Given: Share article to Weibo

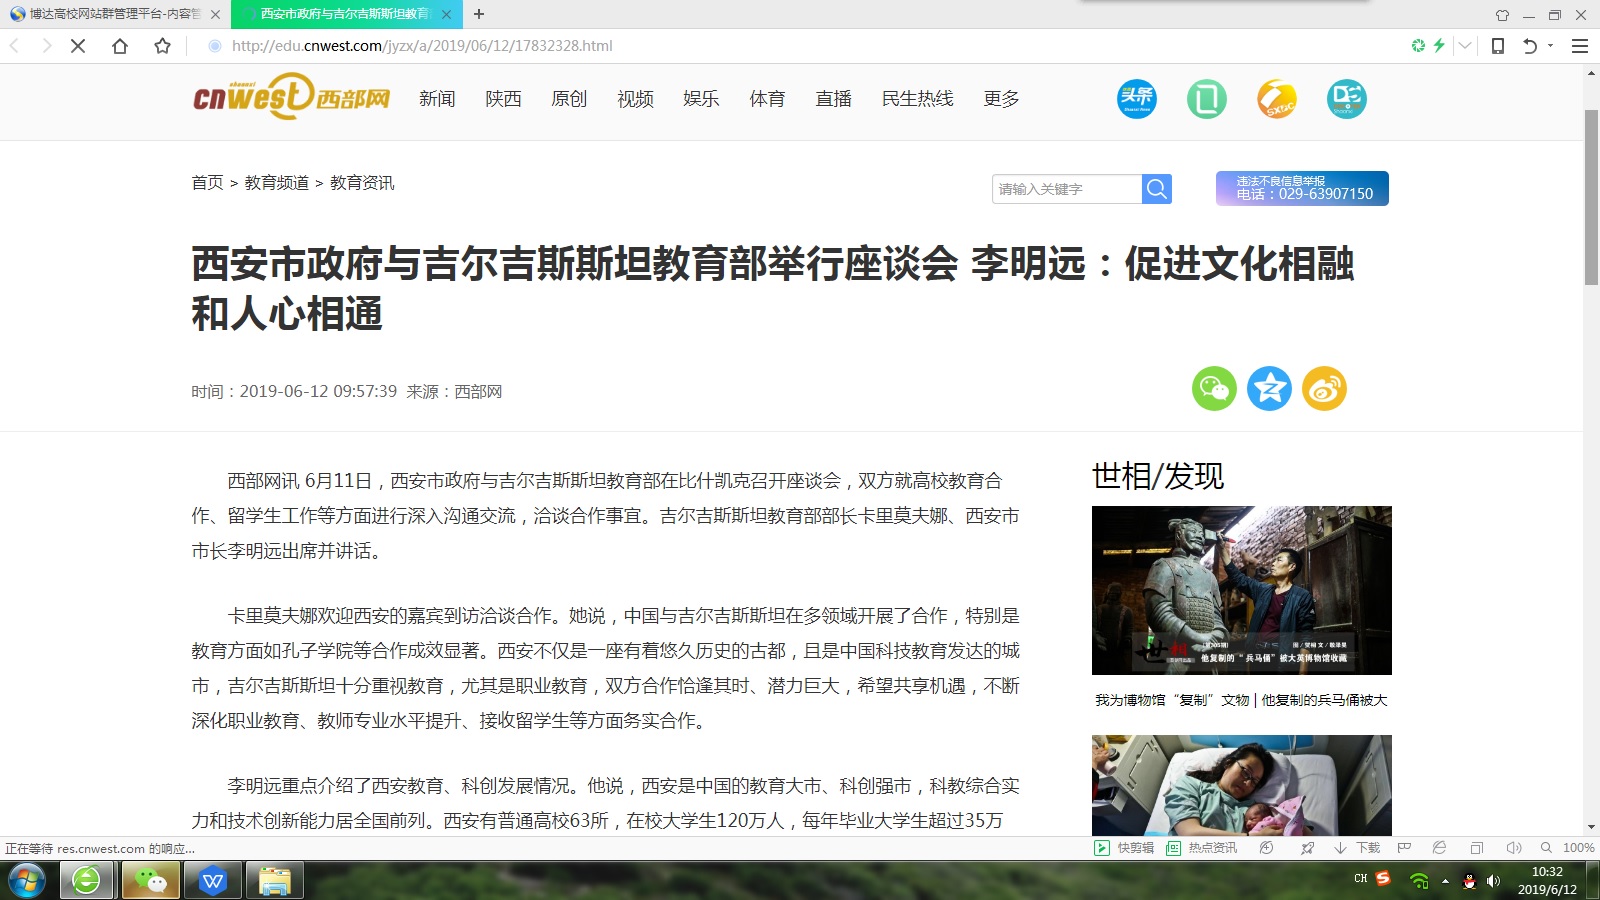Looking at the screenshot, I should pos(1324,389).
